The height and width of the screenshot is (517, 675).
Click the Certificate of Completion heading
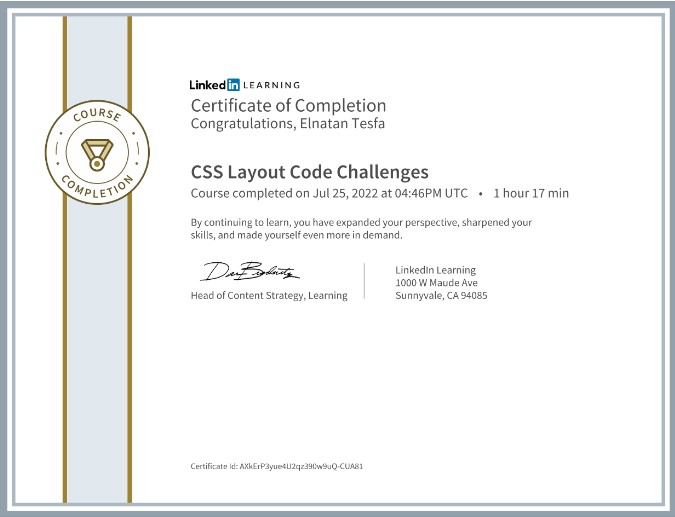coord(288,105)
